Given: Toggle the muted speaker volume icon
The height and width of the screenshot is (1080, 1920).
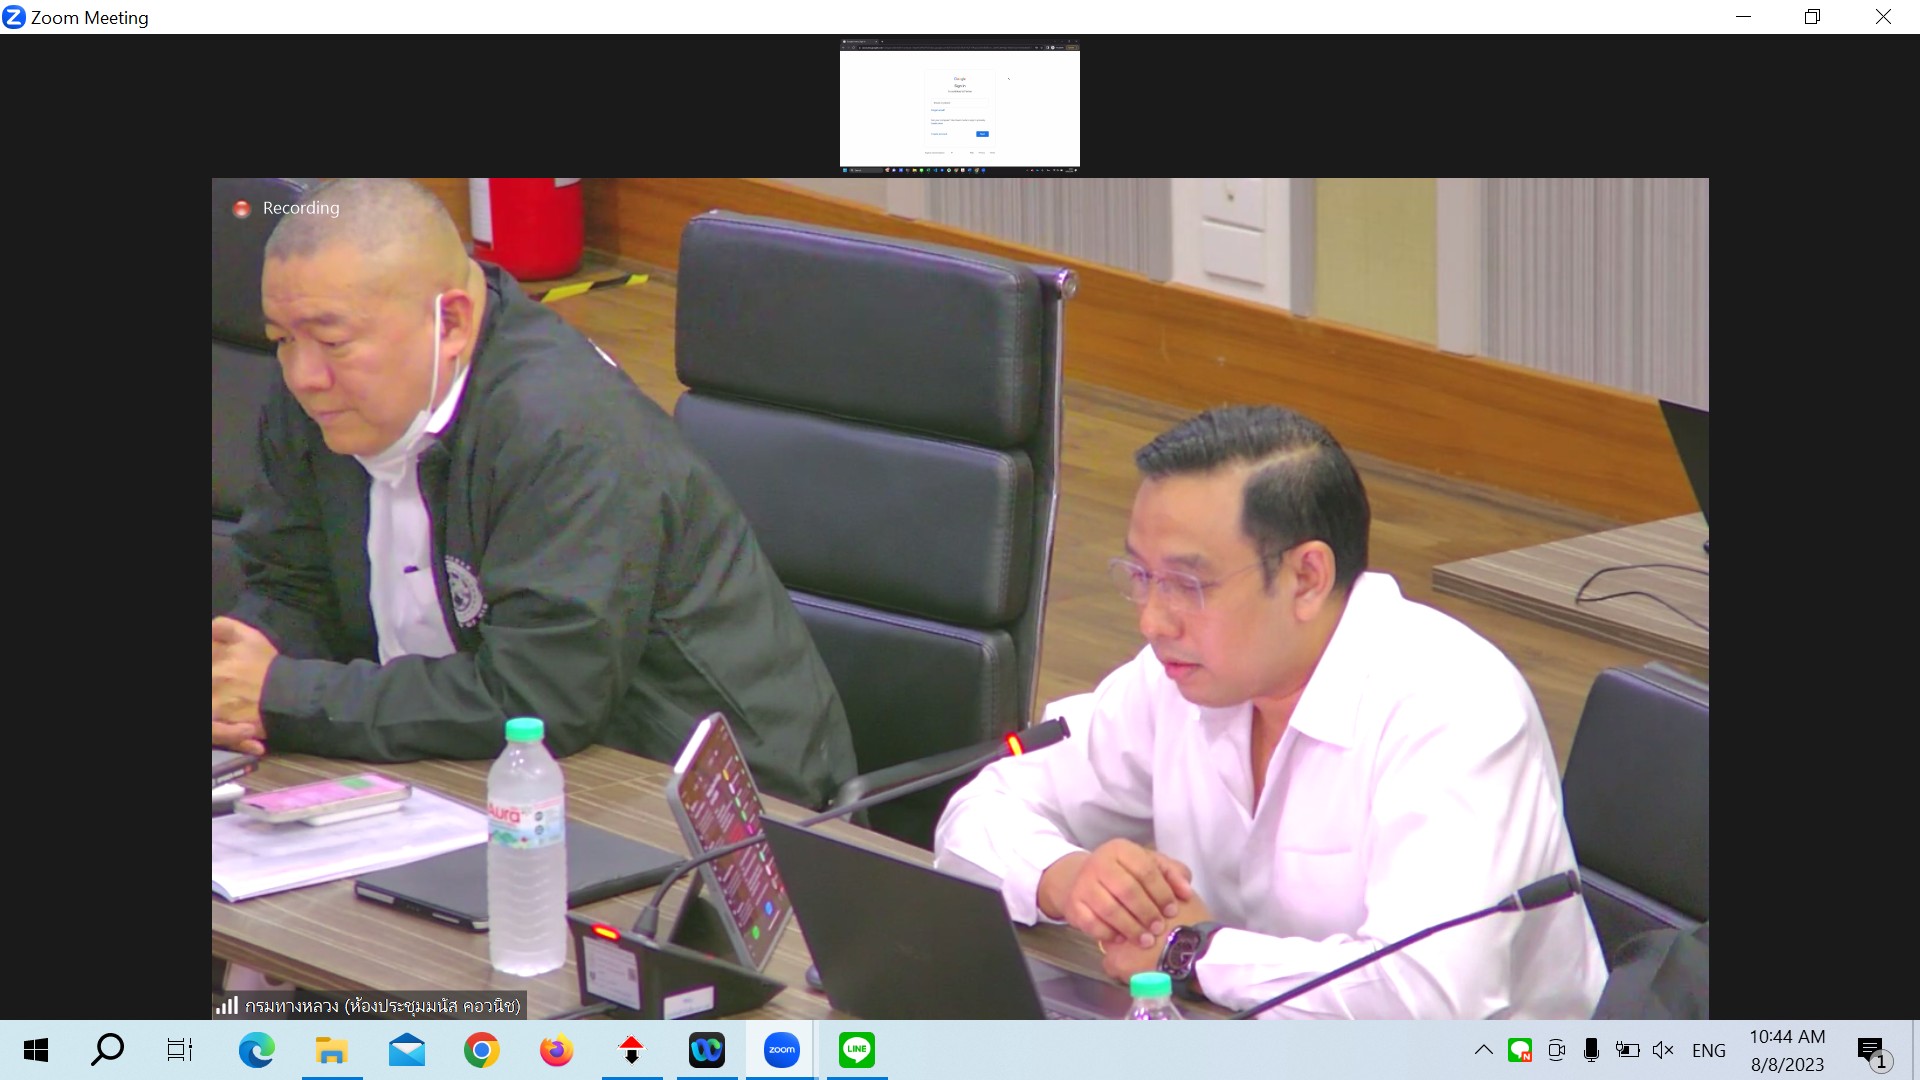Looking at the screenshot, I should (1663, 1050).
